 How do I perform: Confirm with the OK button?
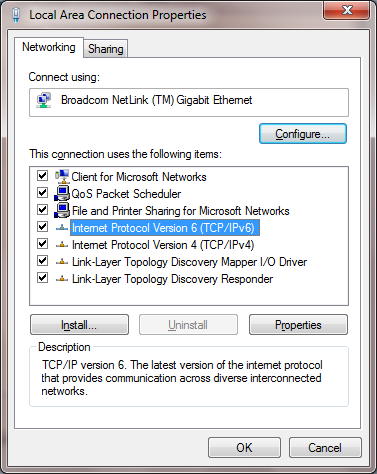(x=244, y=448)
